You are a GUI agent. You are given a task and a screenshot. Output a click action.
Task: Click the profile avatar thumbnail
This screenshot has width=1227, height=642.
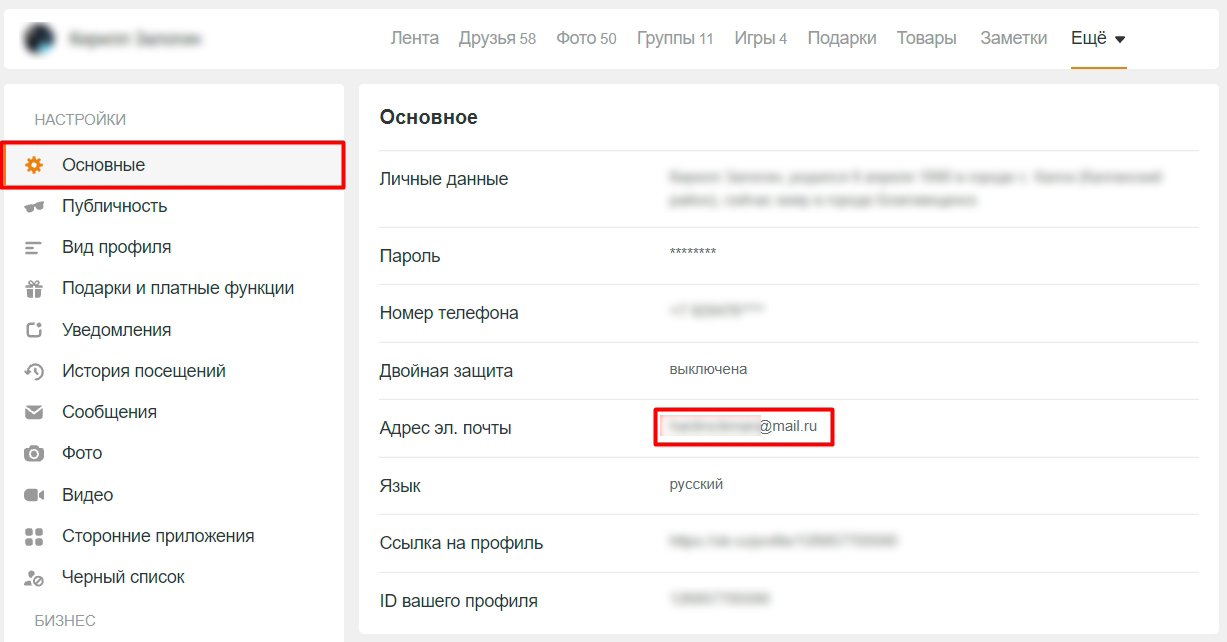click(40, 39)
